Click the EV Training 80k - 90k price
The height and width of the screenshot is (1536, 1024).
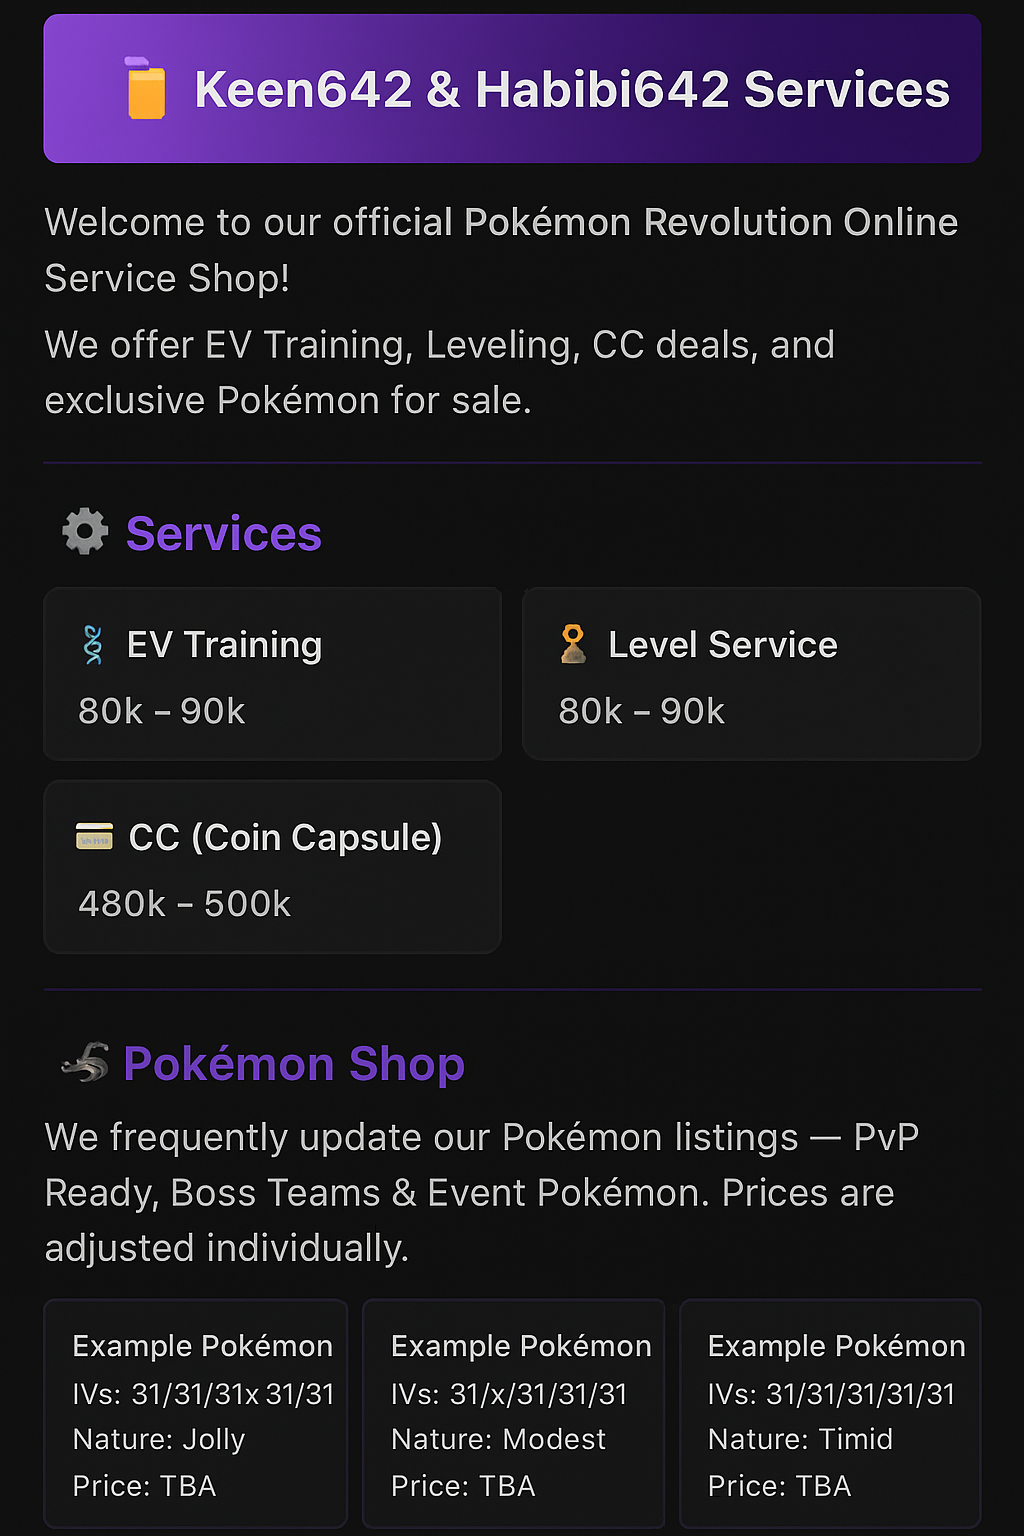(x=162, y=712)
